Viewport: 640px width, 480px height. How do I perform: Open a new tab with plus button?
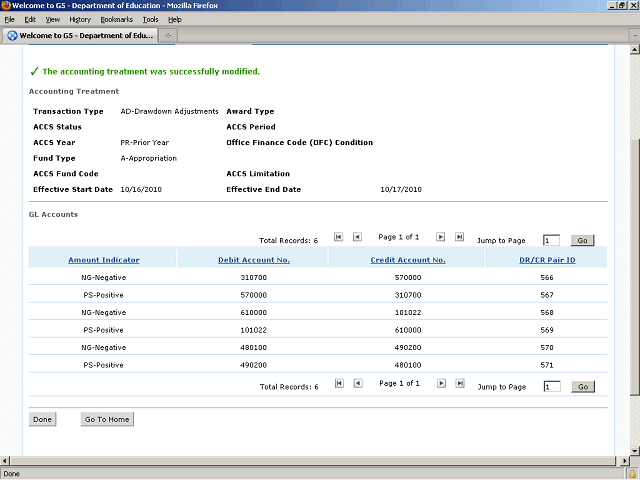tap(169, 35)
